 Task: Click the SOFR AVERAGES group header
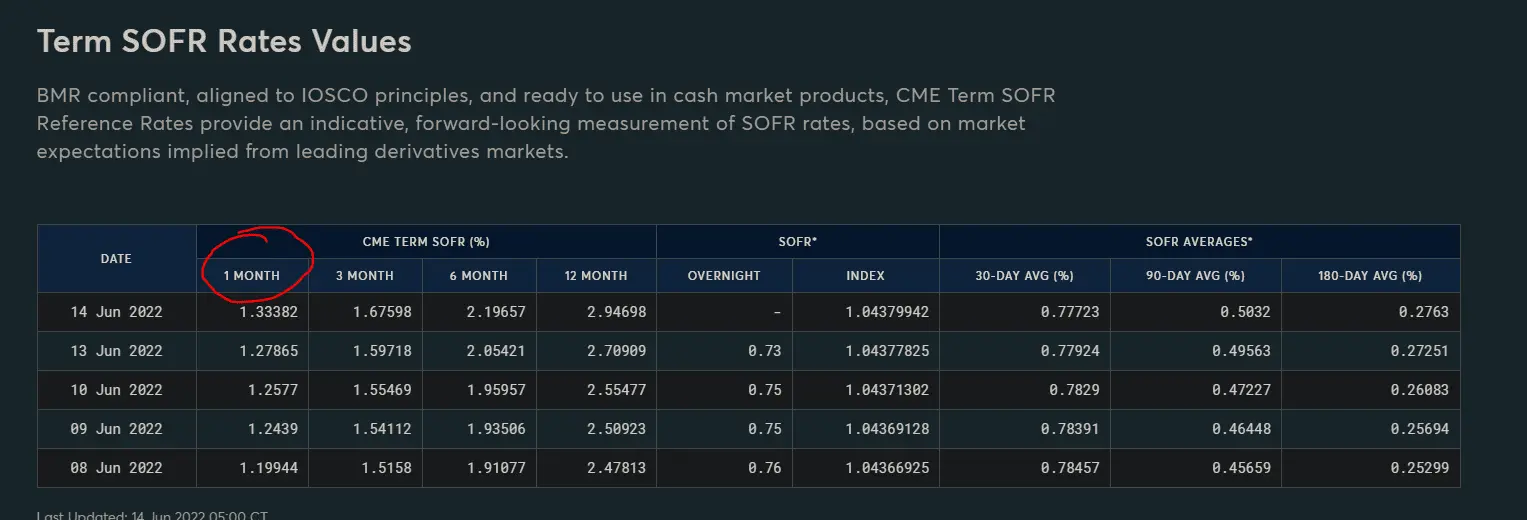tap(1199, 242)
